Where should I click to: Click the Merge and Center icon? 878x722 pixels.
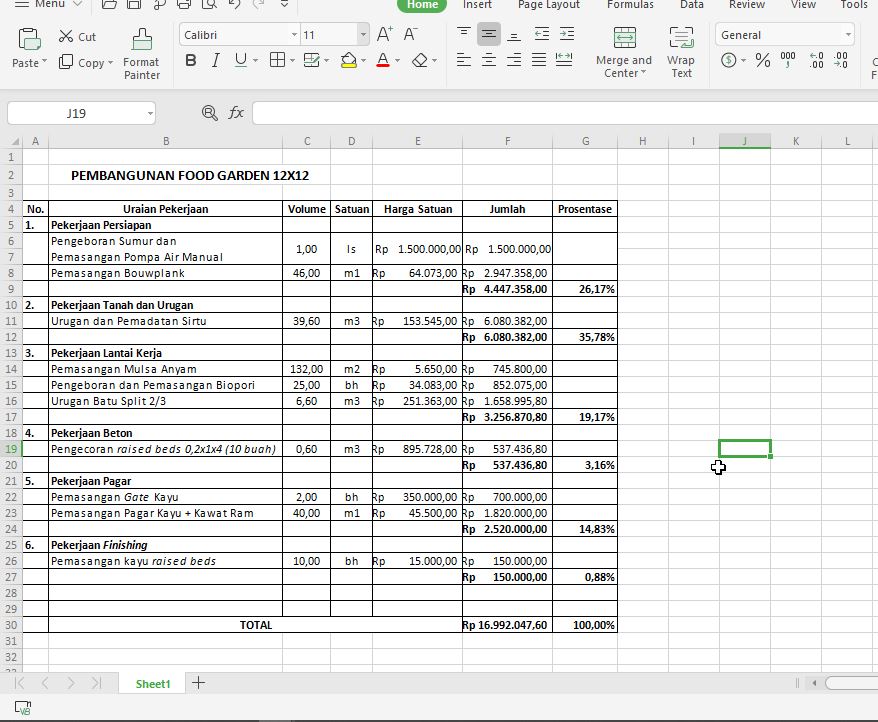624,38
